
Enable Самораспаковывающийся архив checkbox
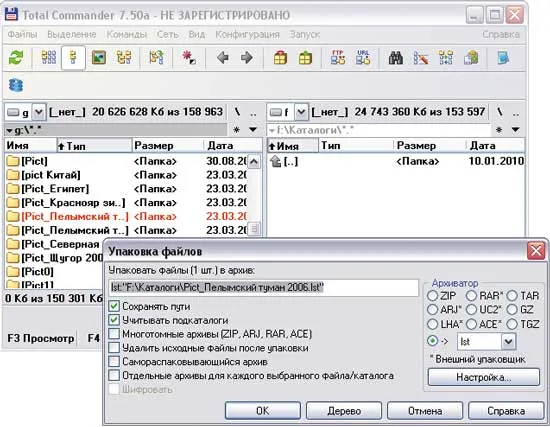(x=114, y=361)
